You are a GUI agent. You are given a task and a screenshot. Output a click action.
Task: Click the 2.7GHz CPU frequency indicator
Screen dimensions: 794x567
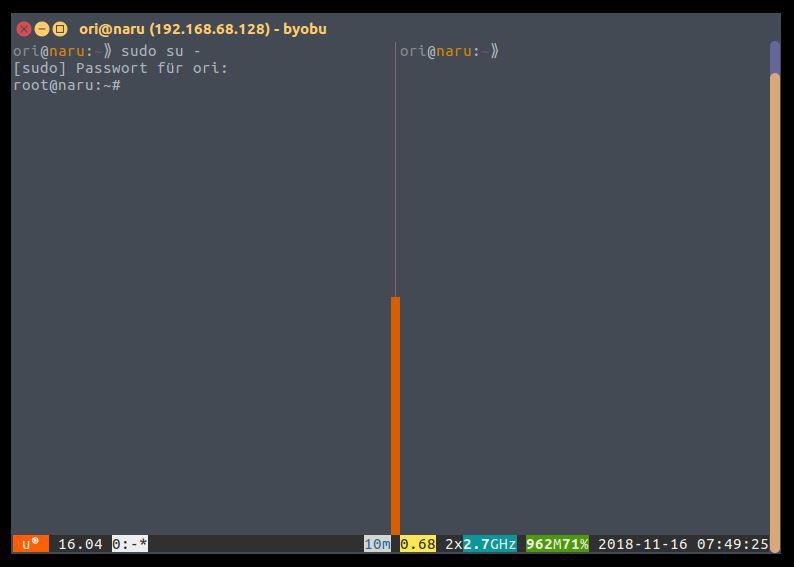[489, 544]
